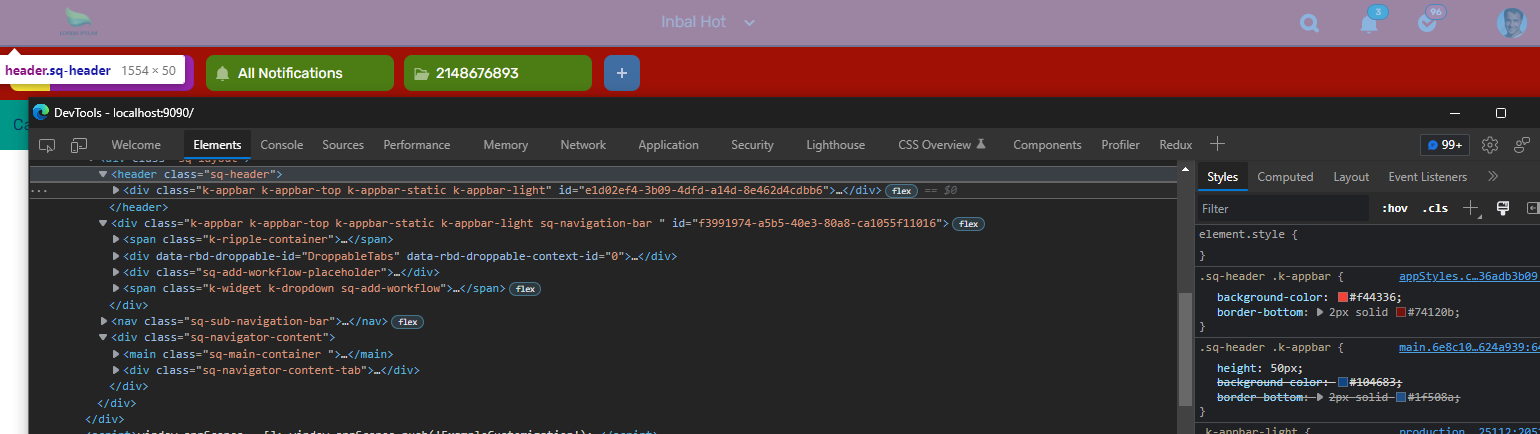1540x434 pixels.
Task: Open the bell notifications icon showing badge 3
Action: (1371, 21)
